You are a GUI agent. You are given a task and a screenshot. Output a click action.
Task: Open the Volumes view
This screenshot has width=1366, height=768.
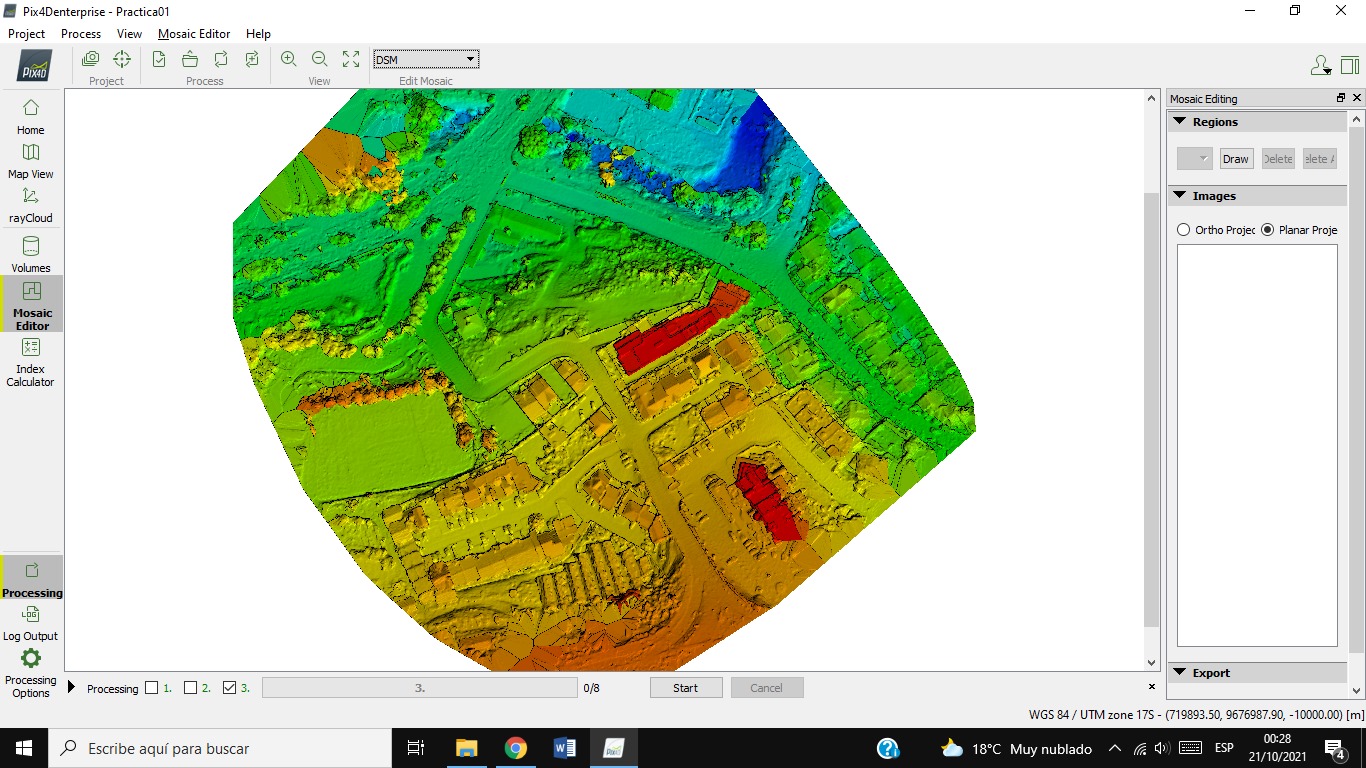[x=31, y=254]
